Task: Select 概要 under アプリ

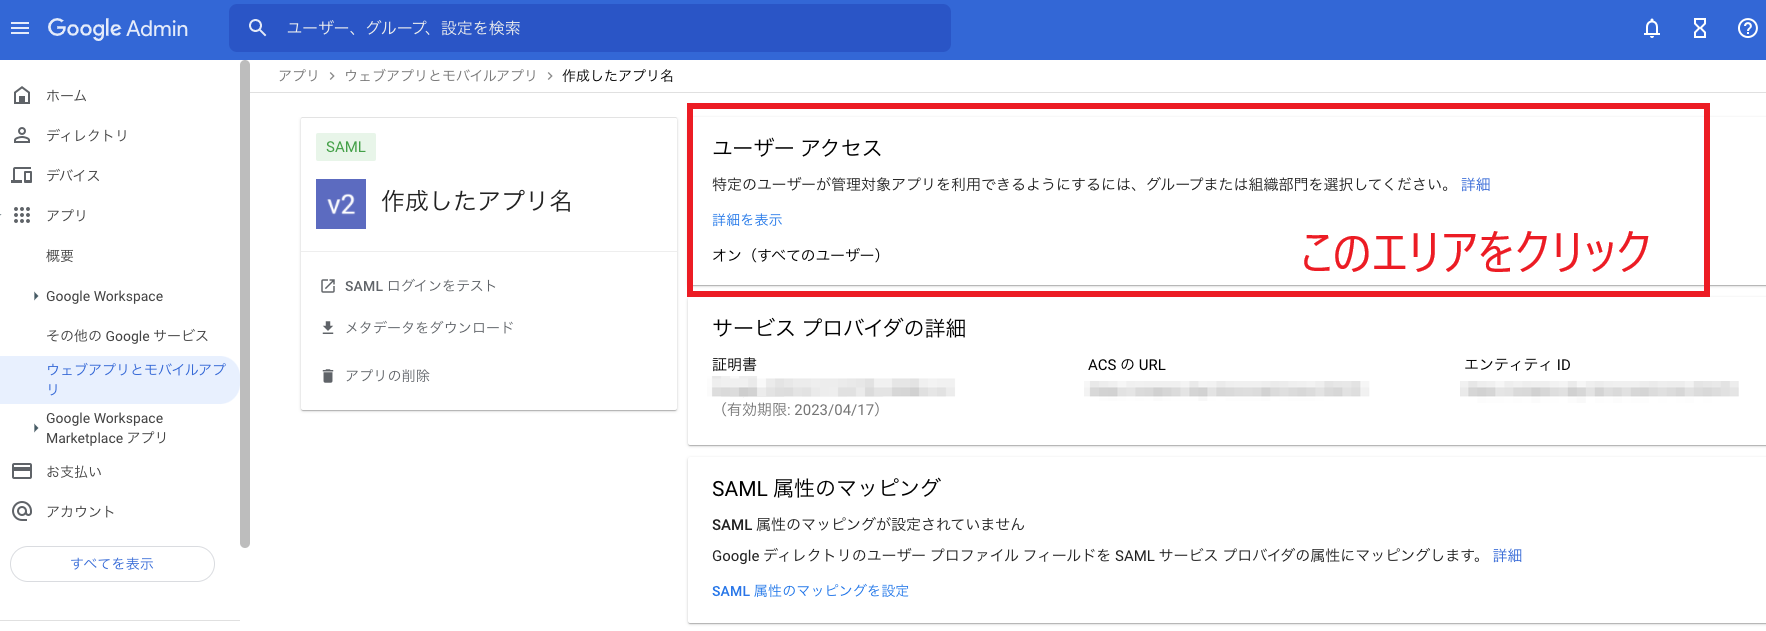Action: tap(60, 256)
